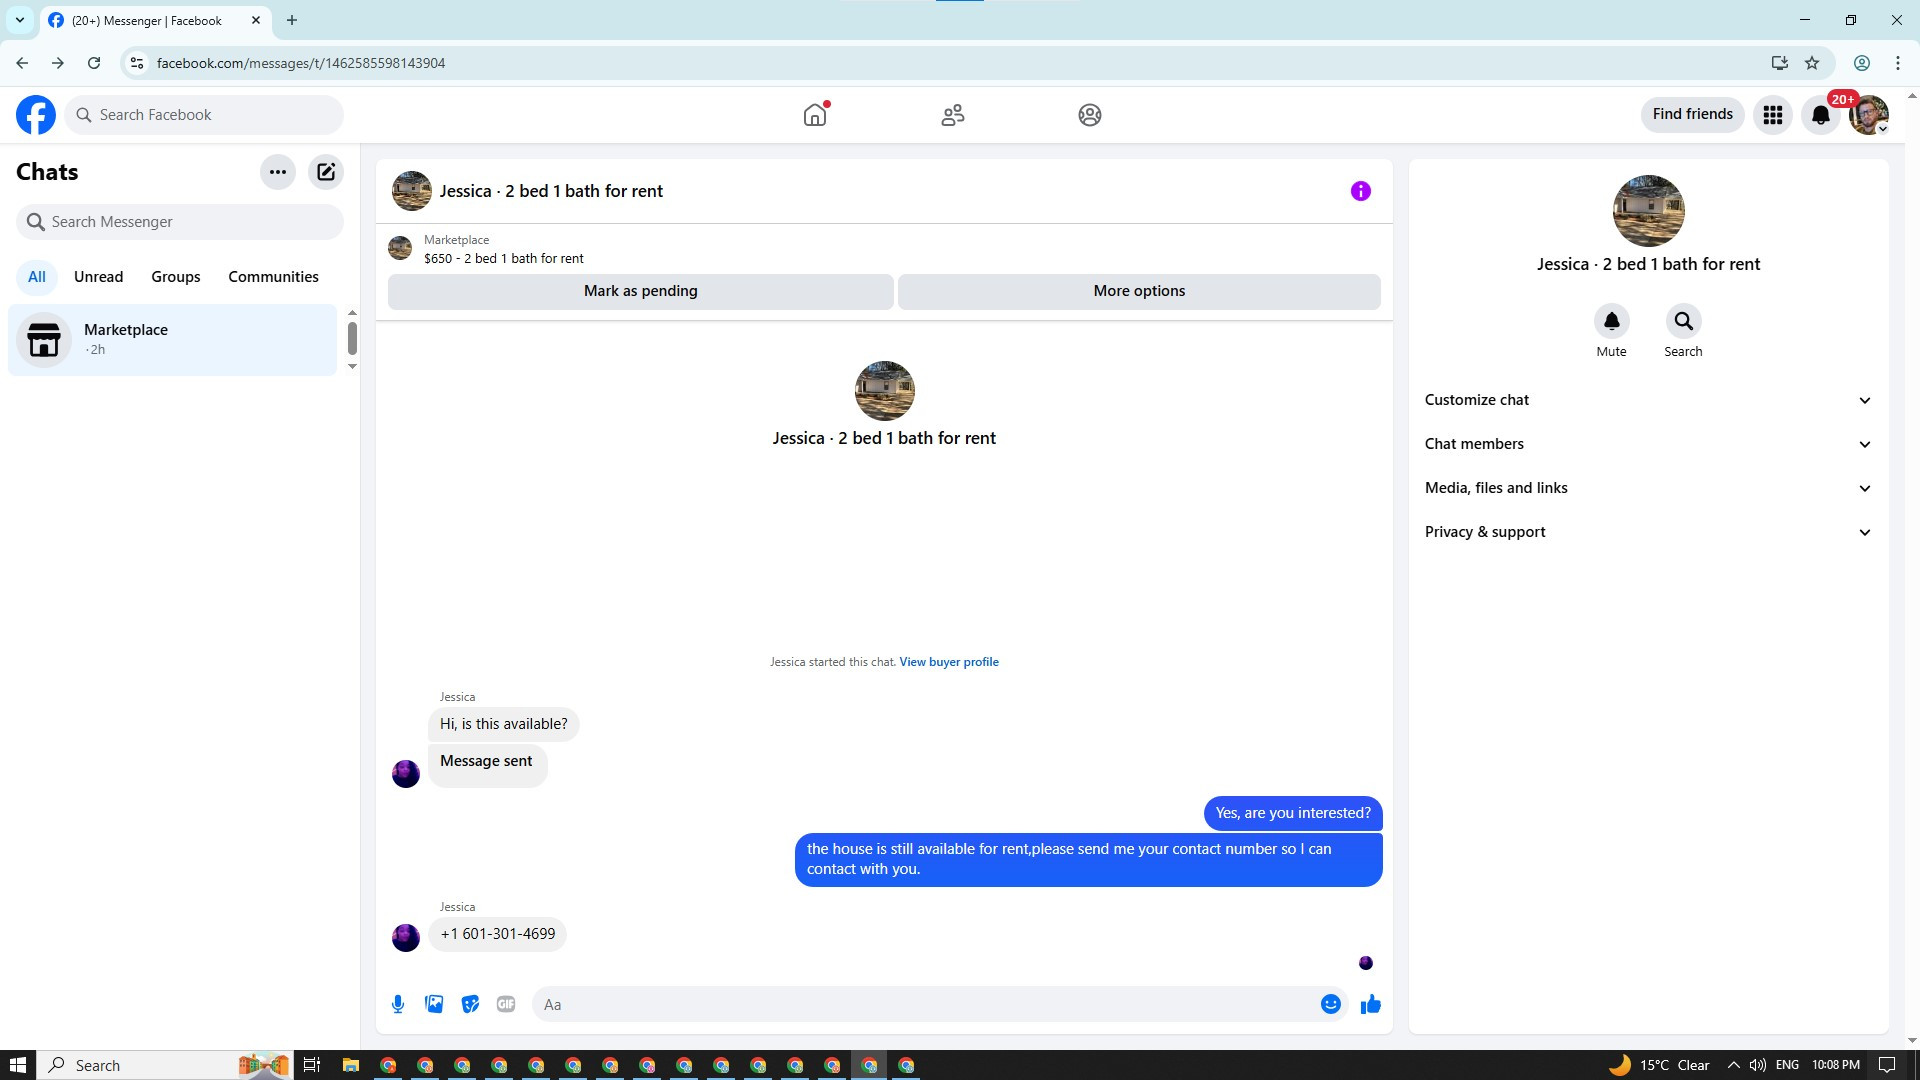Viewport: 1920px width, 1080px height.
Task: Close the Messenger browser tab
Action: pyautogui.click(x=256, y=20)
